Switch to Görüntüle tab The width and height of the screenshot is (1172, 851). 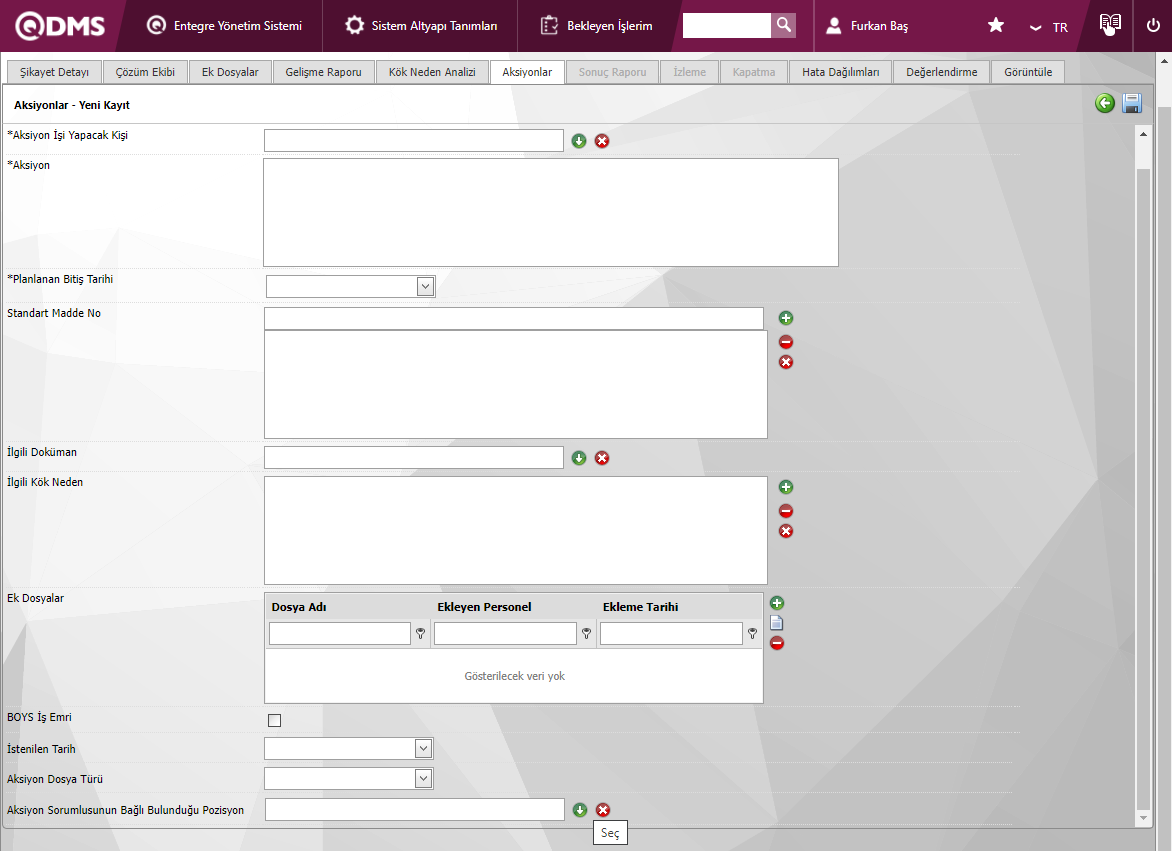(1028, 72)
